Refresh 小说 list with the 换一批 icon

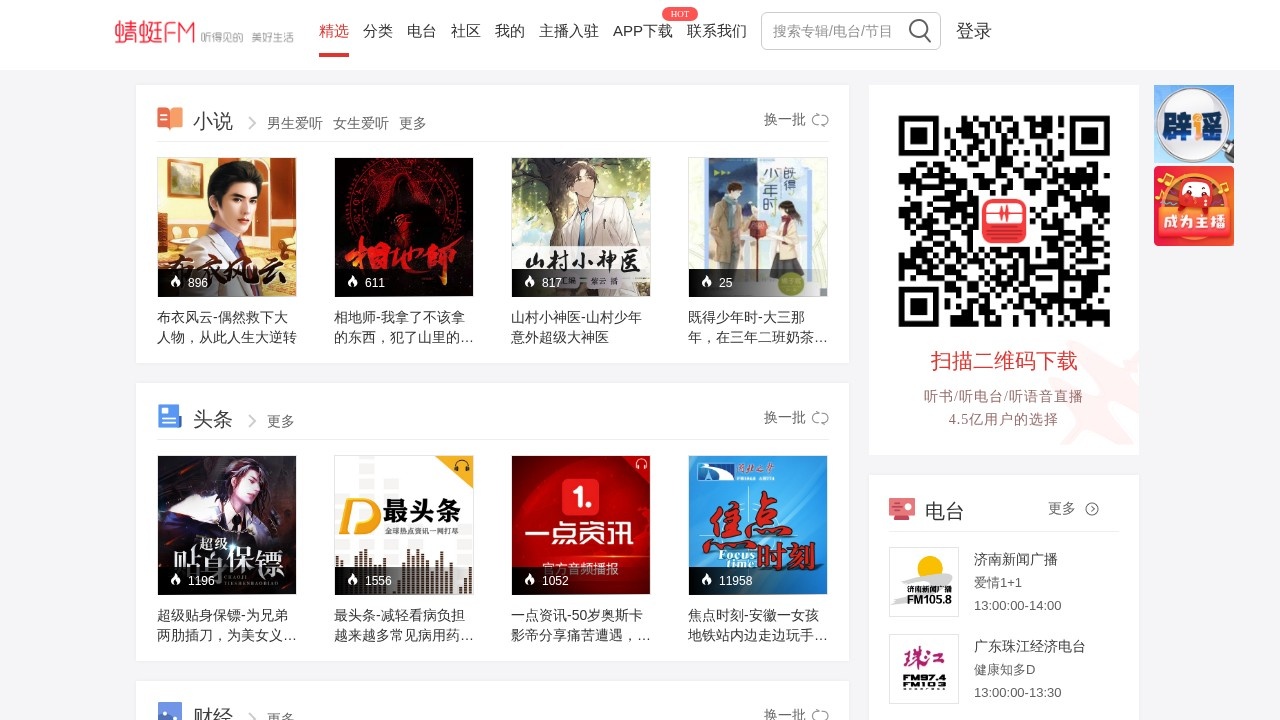[x=820, y=119]
